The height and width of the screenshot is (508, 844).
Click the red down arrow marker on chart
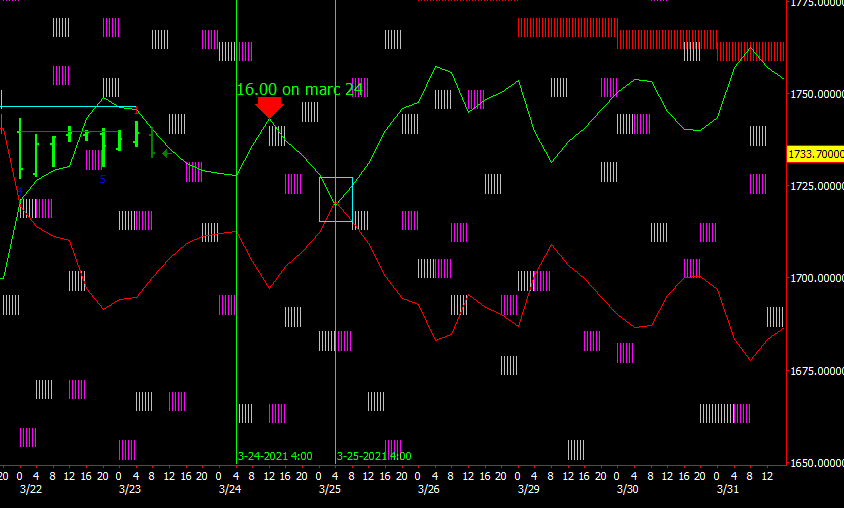[269, 108]
